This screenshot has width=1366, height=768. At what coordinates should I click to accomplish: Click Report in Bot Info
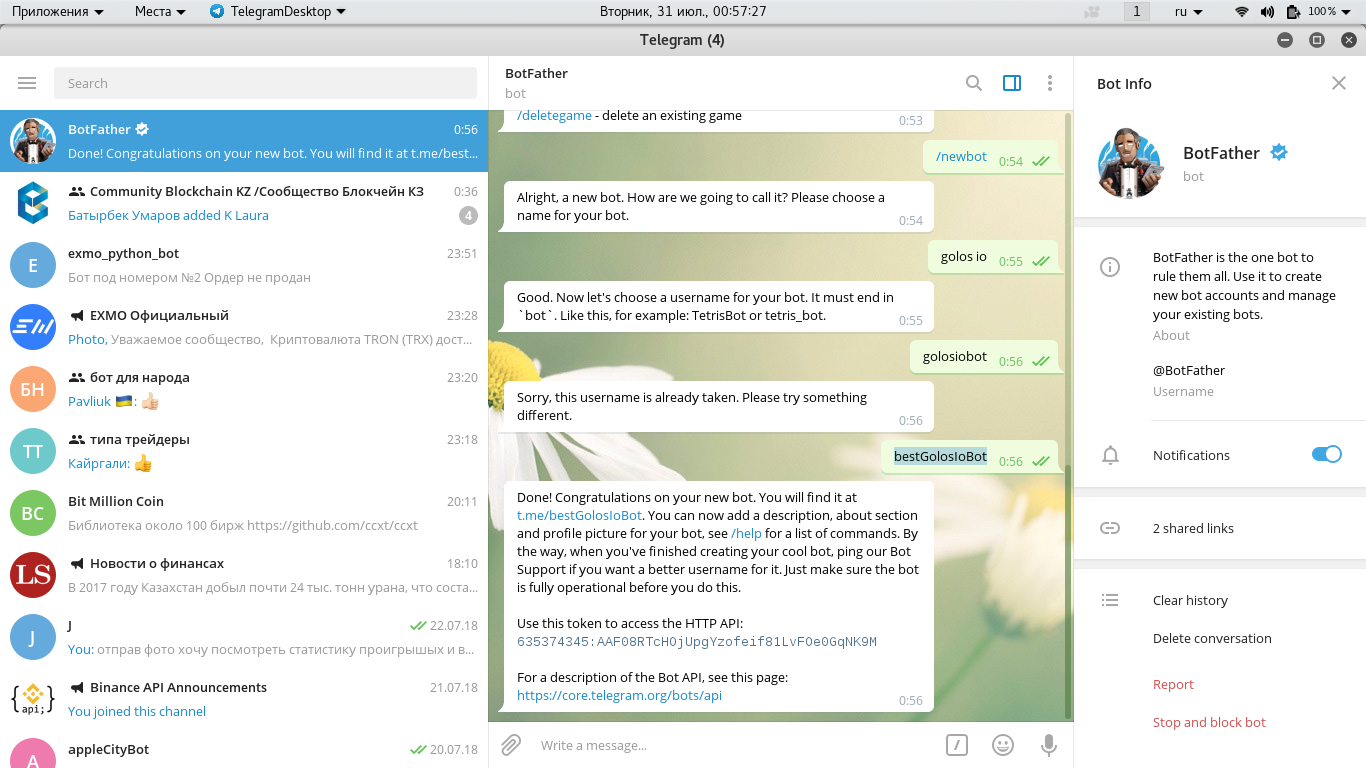click(x=1173, y=684)
